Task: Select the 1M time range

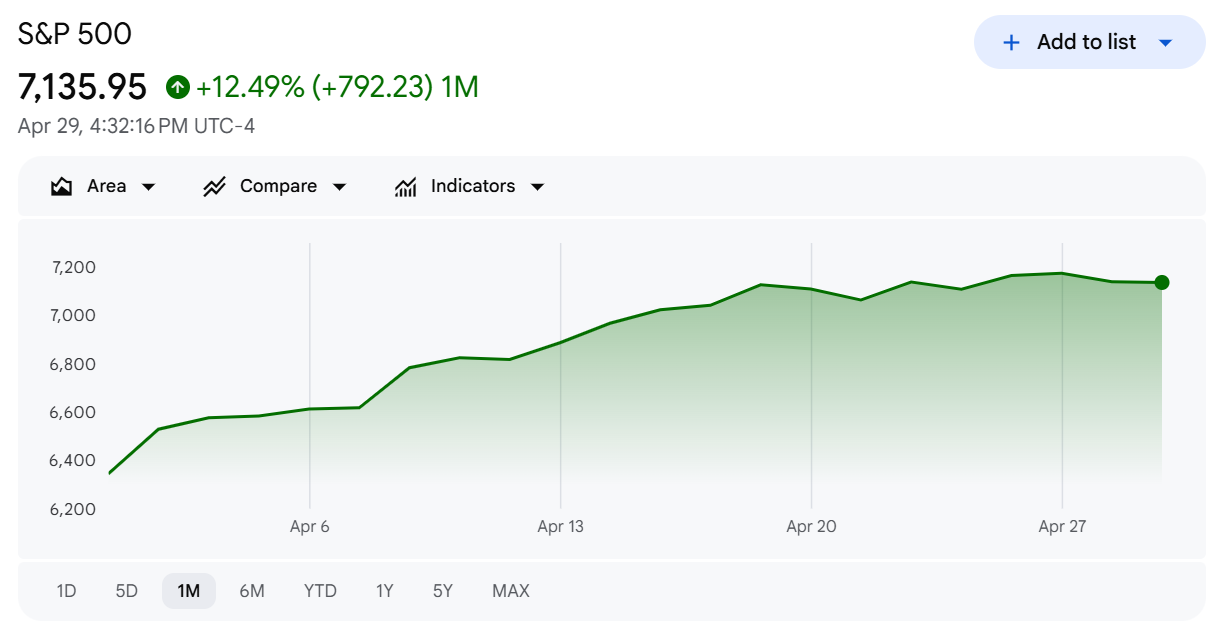Action: (x=188, y=591)
